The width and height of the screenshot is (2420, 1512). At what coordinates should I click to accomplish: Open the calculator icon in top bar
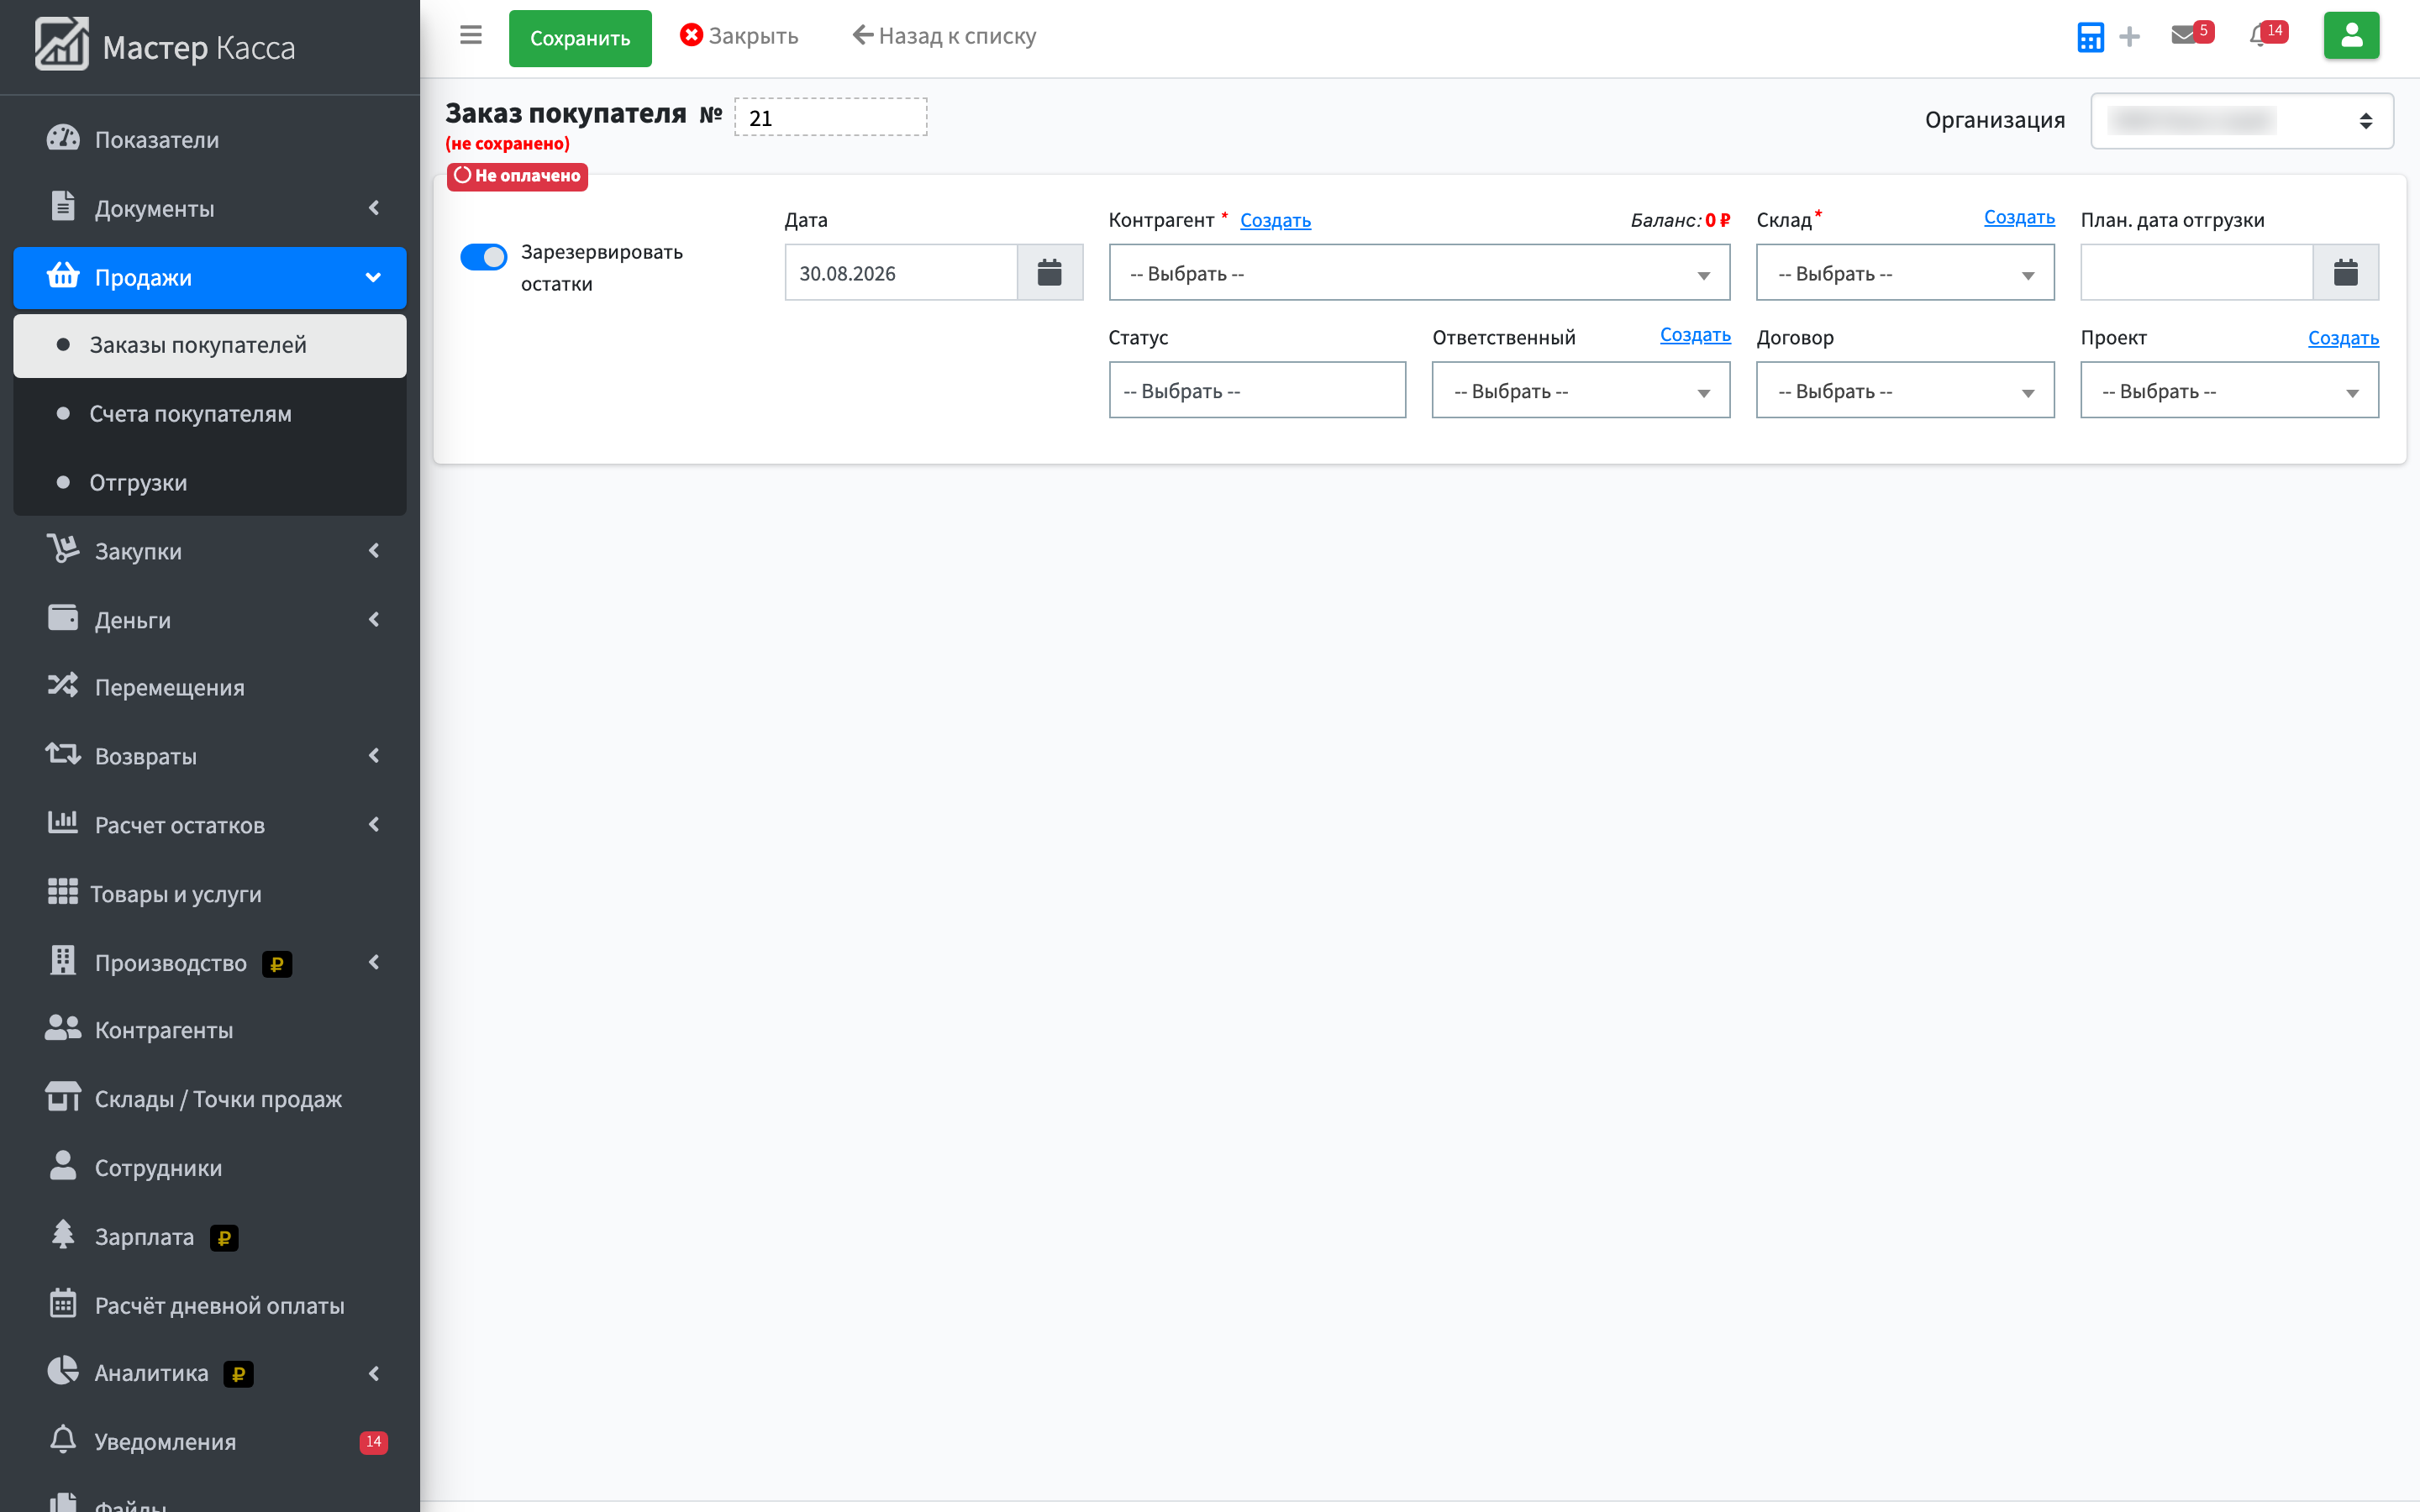click(x=2090, y=37)
